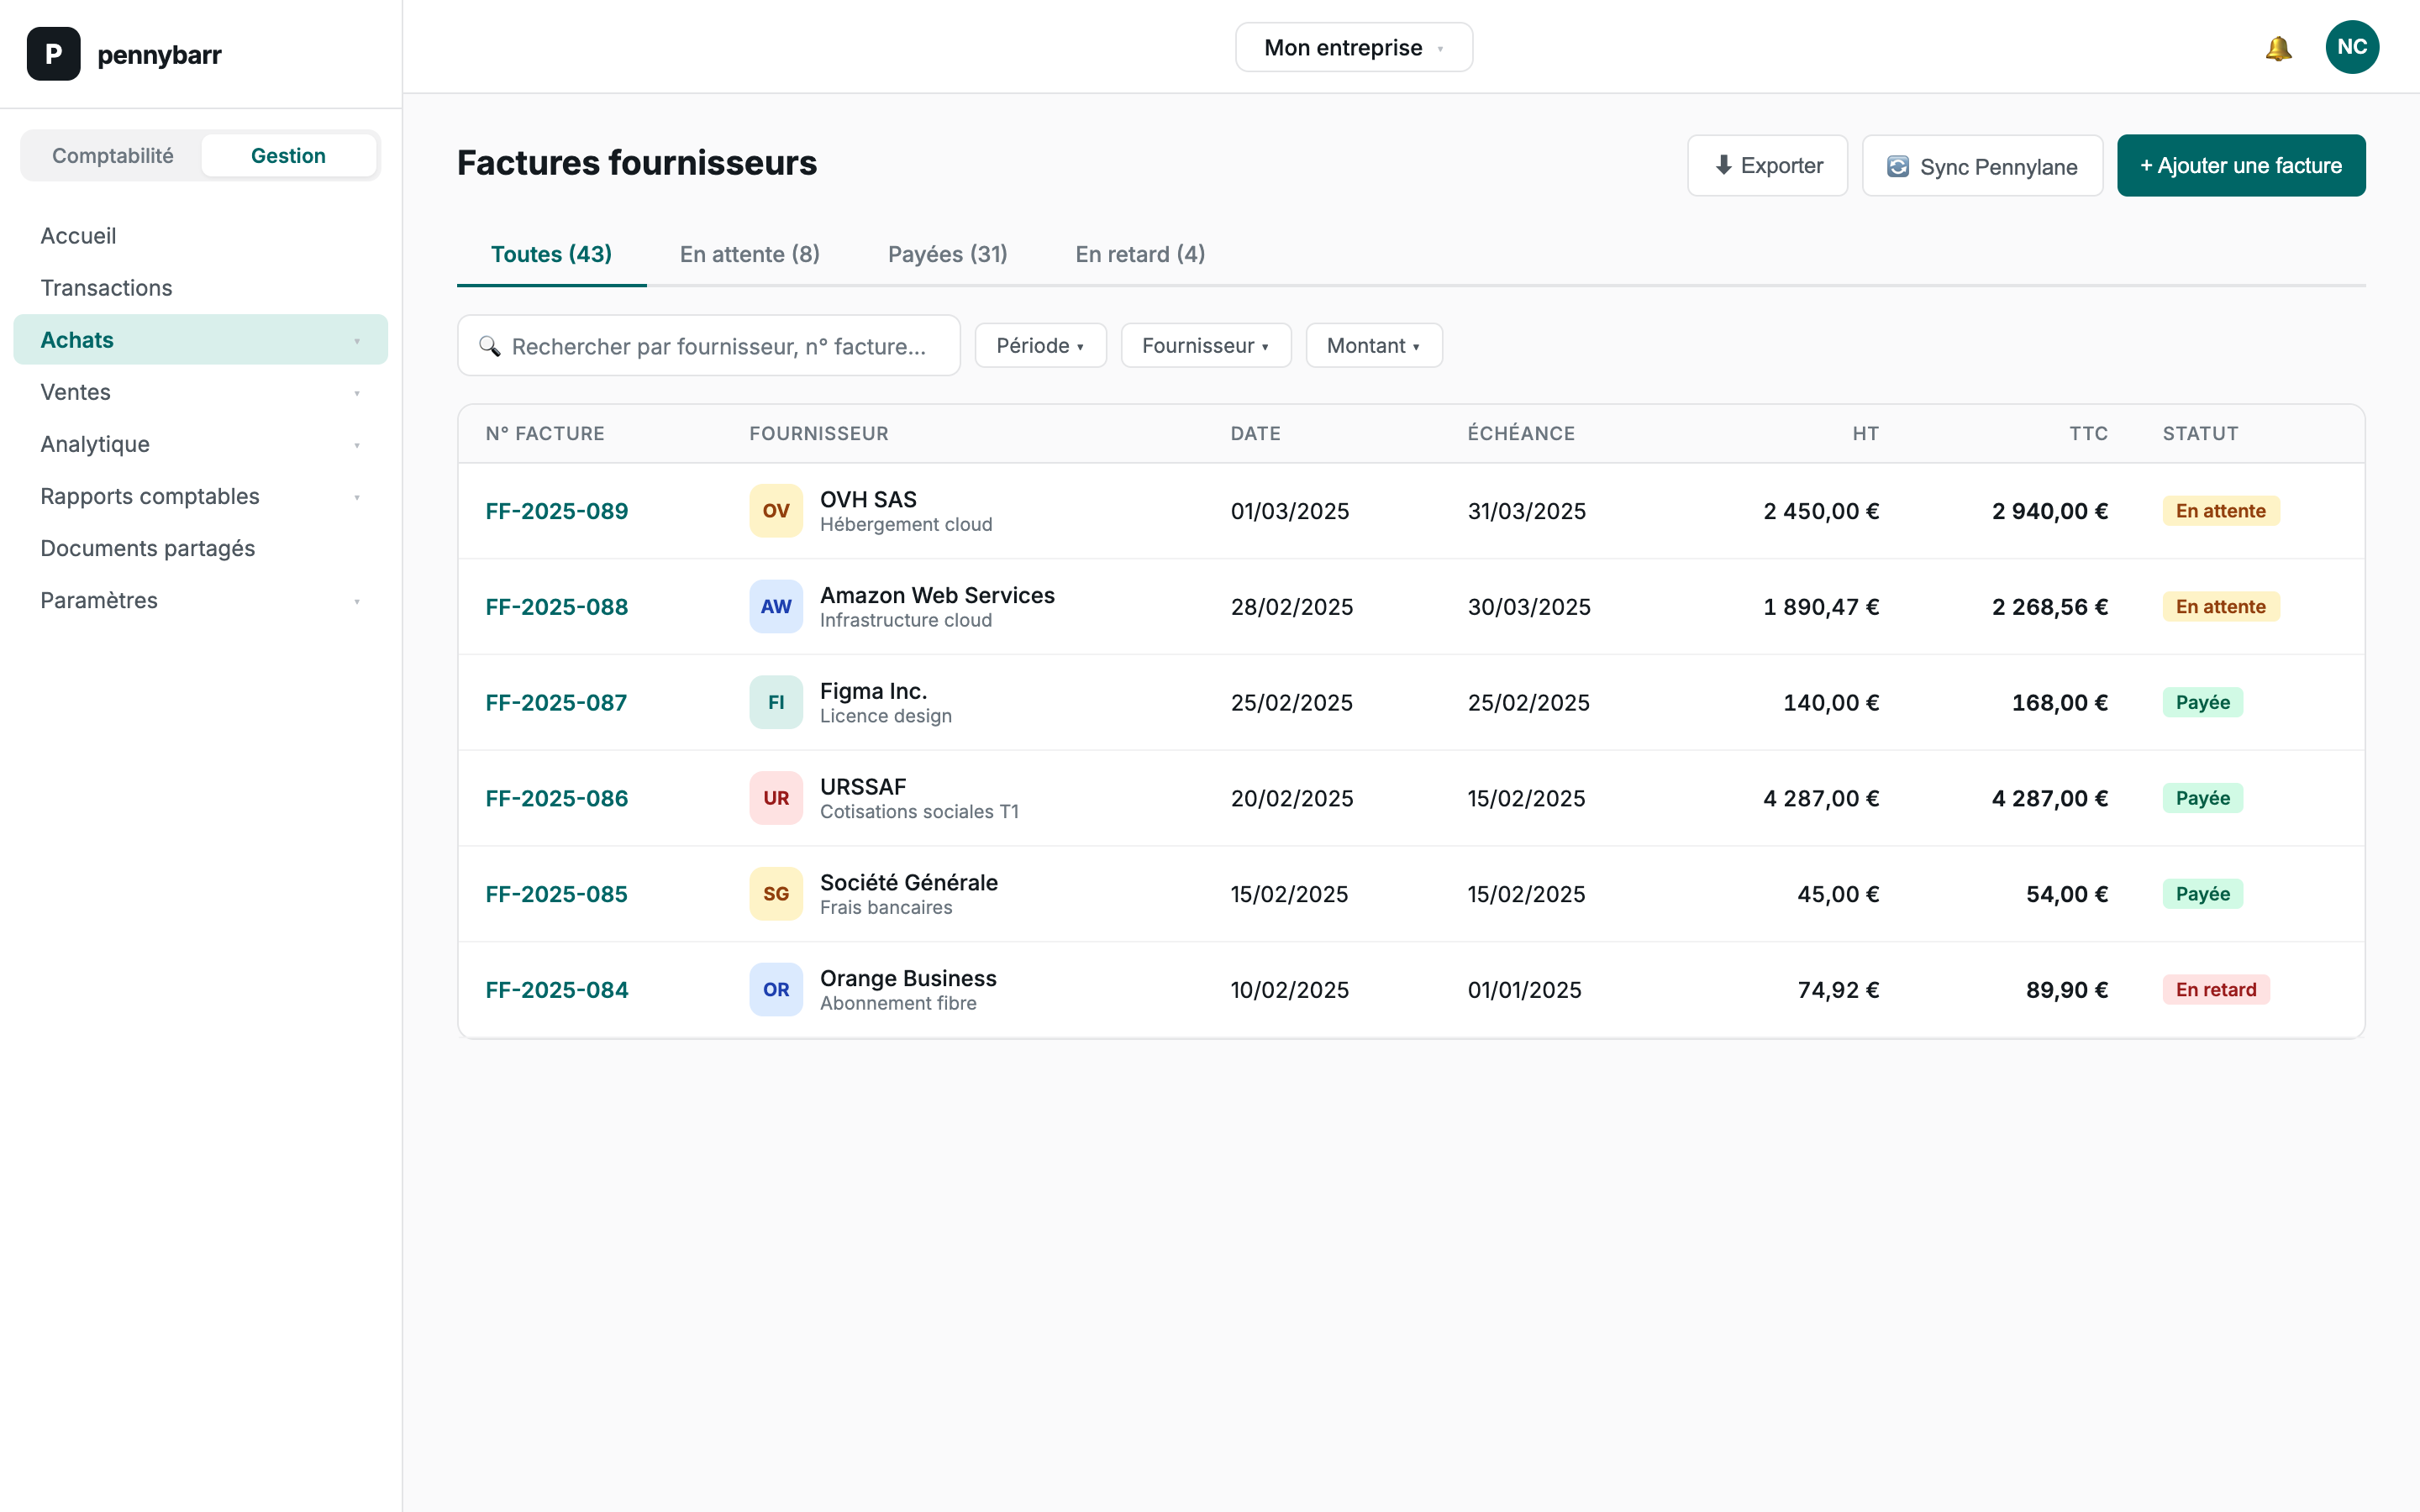Switch to the Comptabilité mode toggle

pos(113,156)
